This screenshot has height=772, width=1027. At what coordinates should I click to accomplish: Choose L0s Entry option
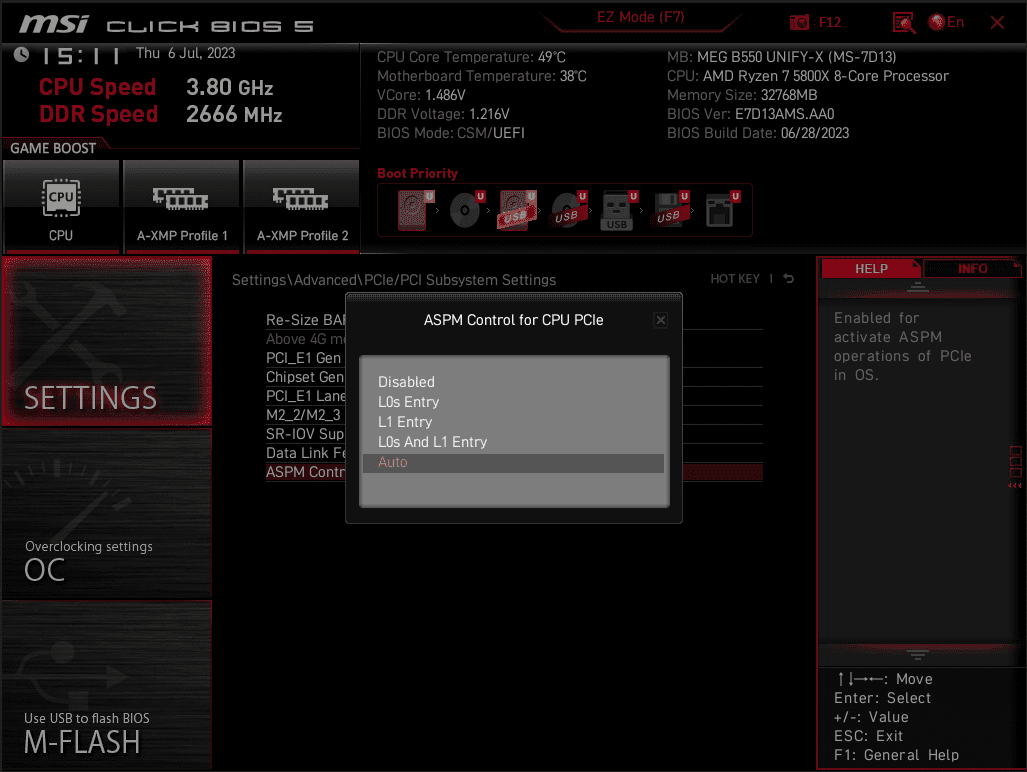(x=513, y=402)
